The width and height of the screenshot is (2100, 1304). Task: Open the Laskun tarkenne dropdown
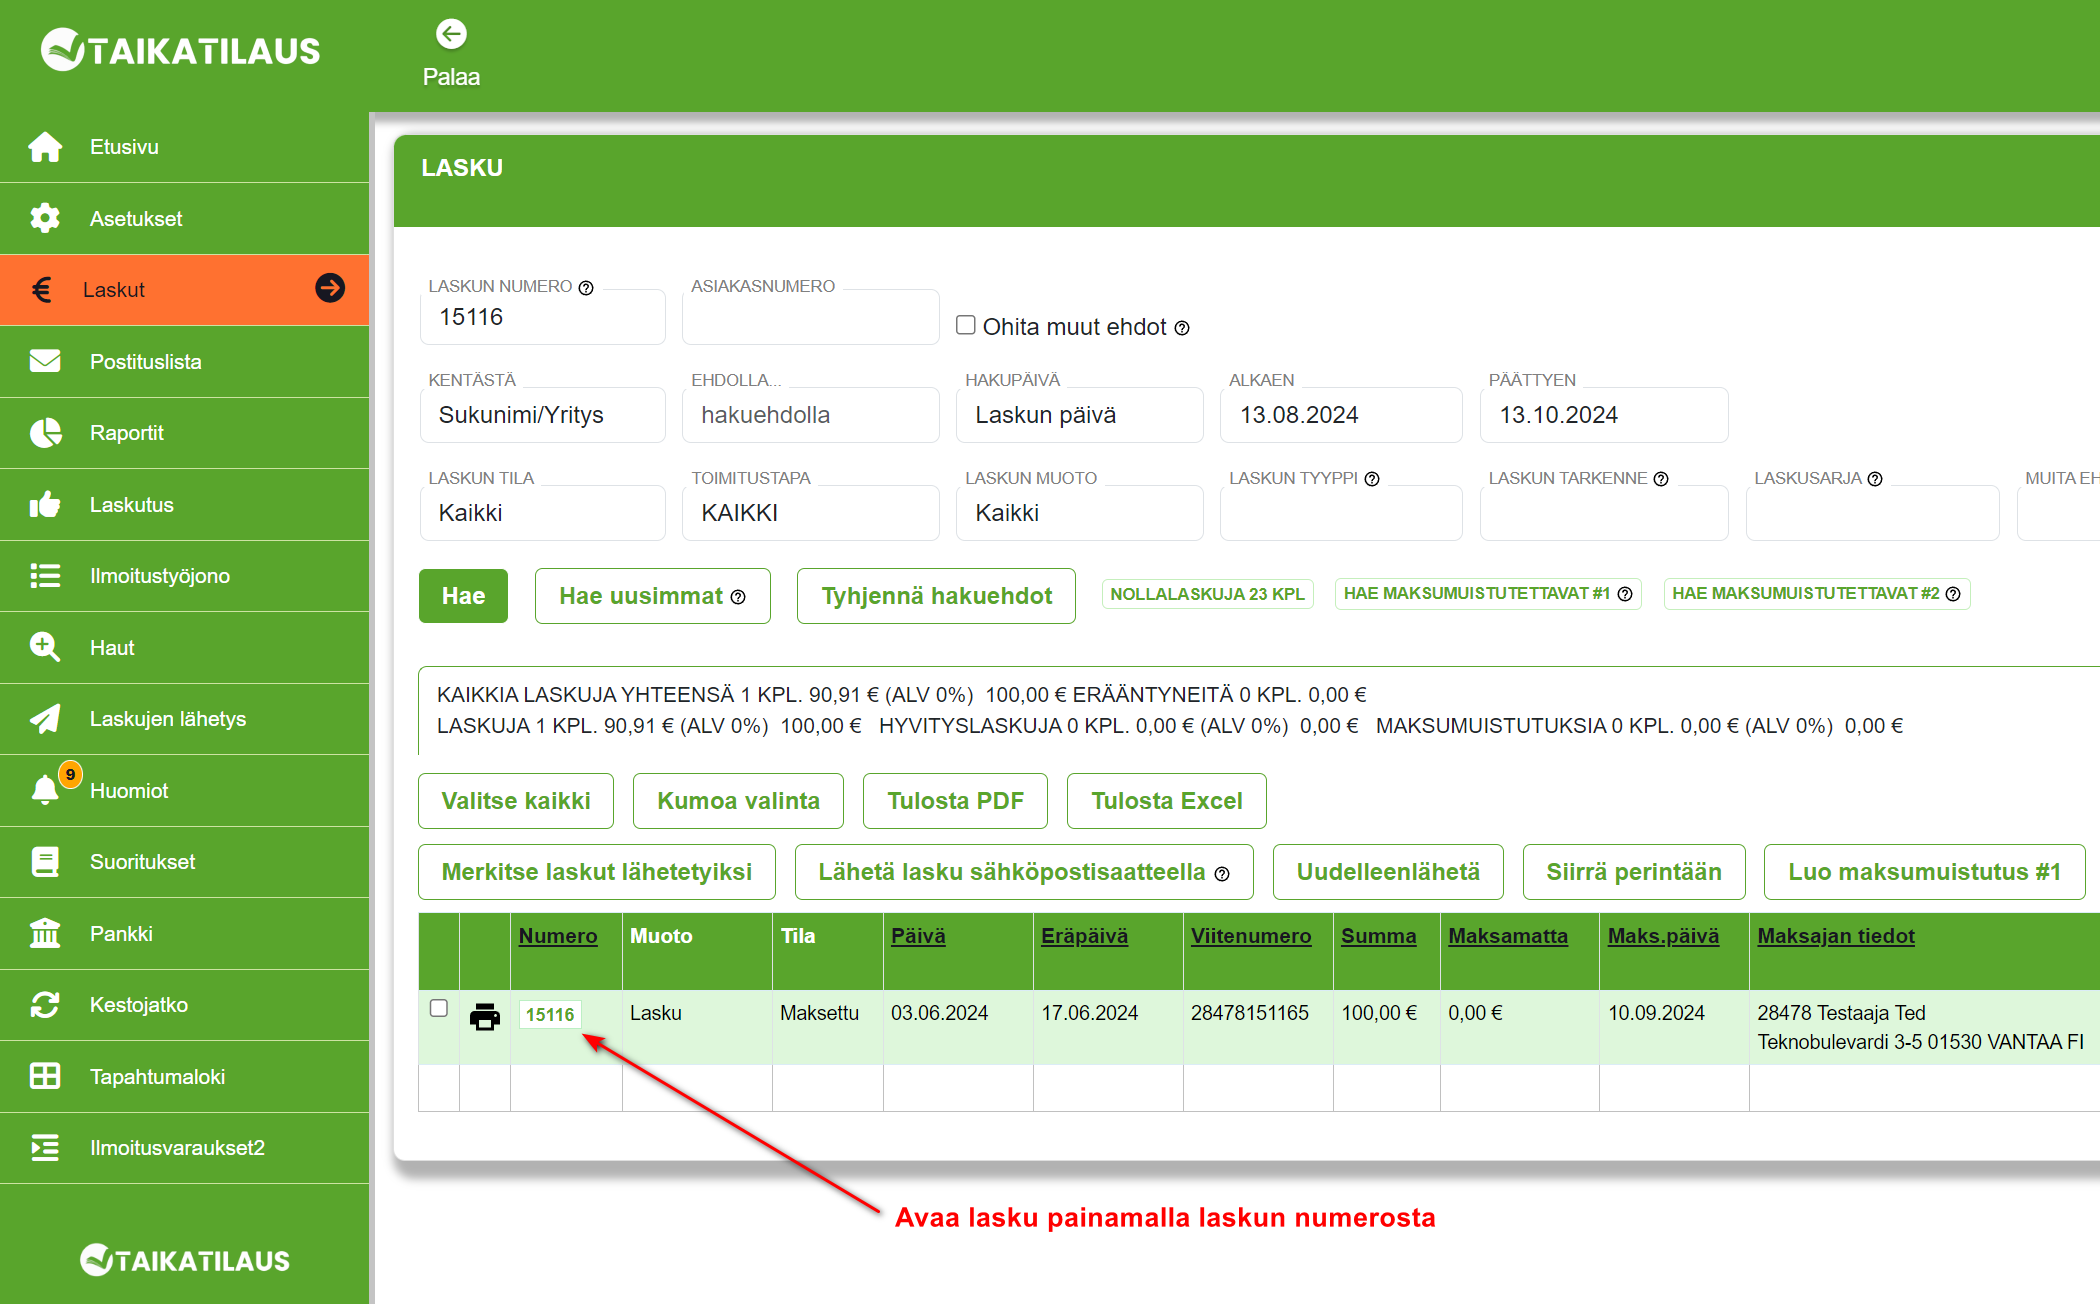(x=1604, y=513)
